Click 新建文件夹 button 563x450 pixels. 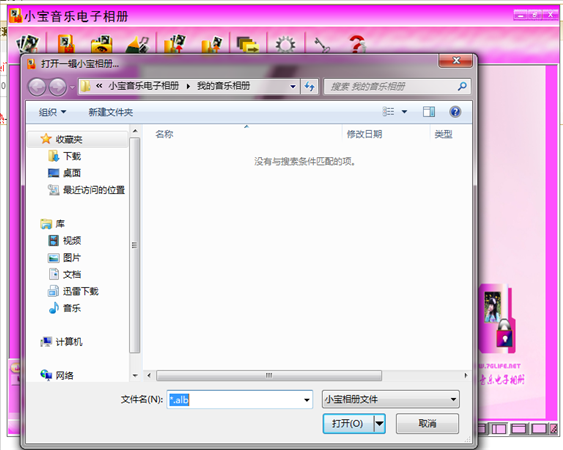(111, 112)
